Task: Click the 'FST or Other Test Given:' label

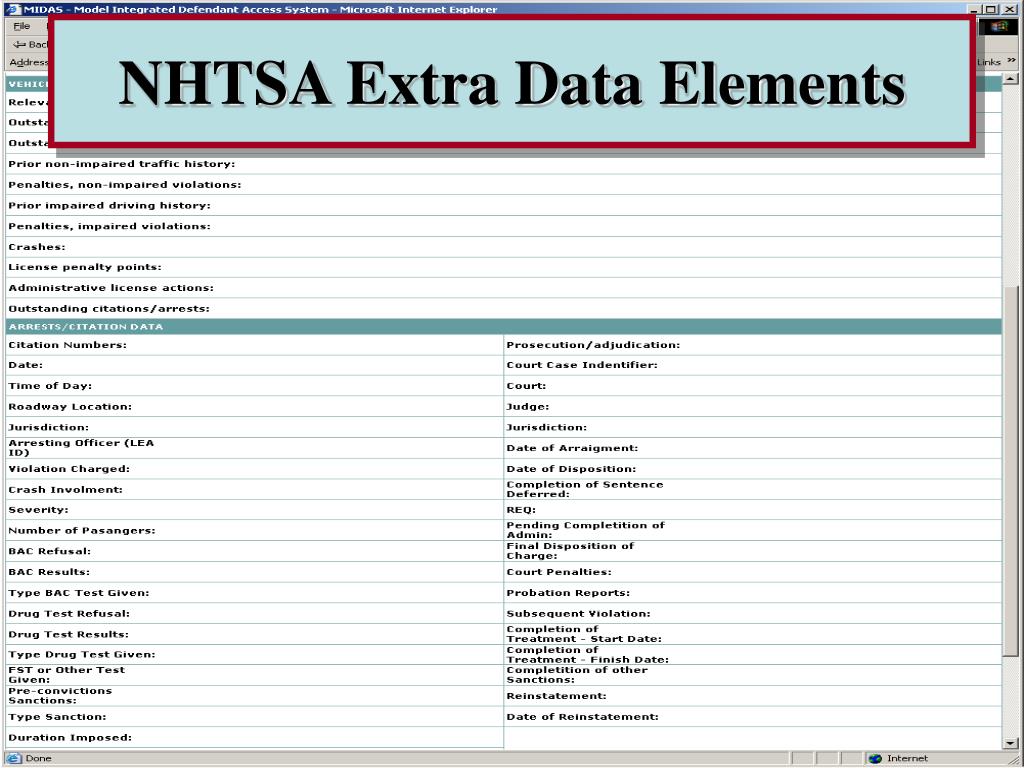Action: point(66,675)
